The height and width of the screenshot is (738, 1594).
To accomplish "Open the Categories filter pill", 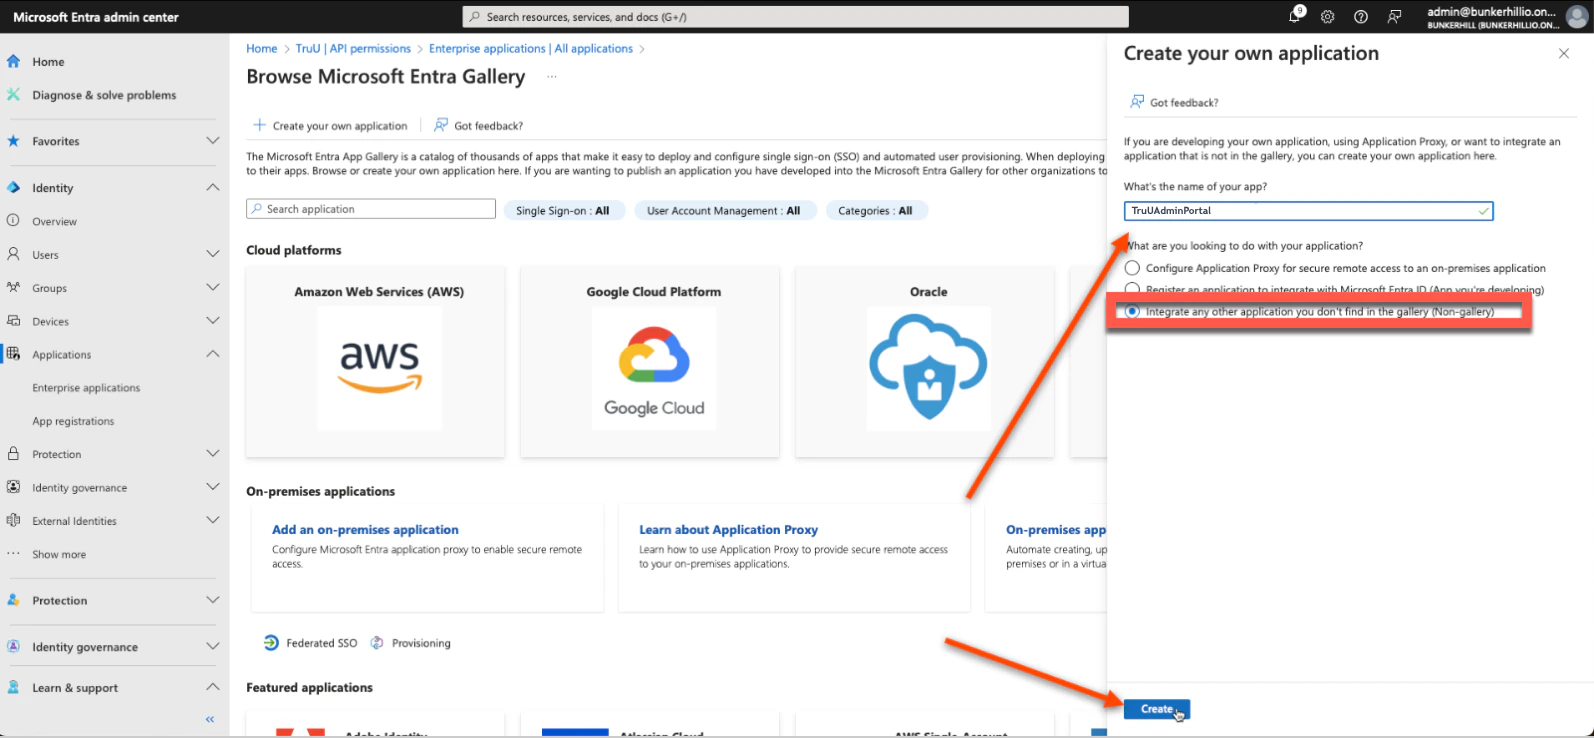I will (x=876, y=210).
